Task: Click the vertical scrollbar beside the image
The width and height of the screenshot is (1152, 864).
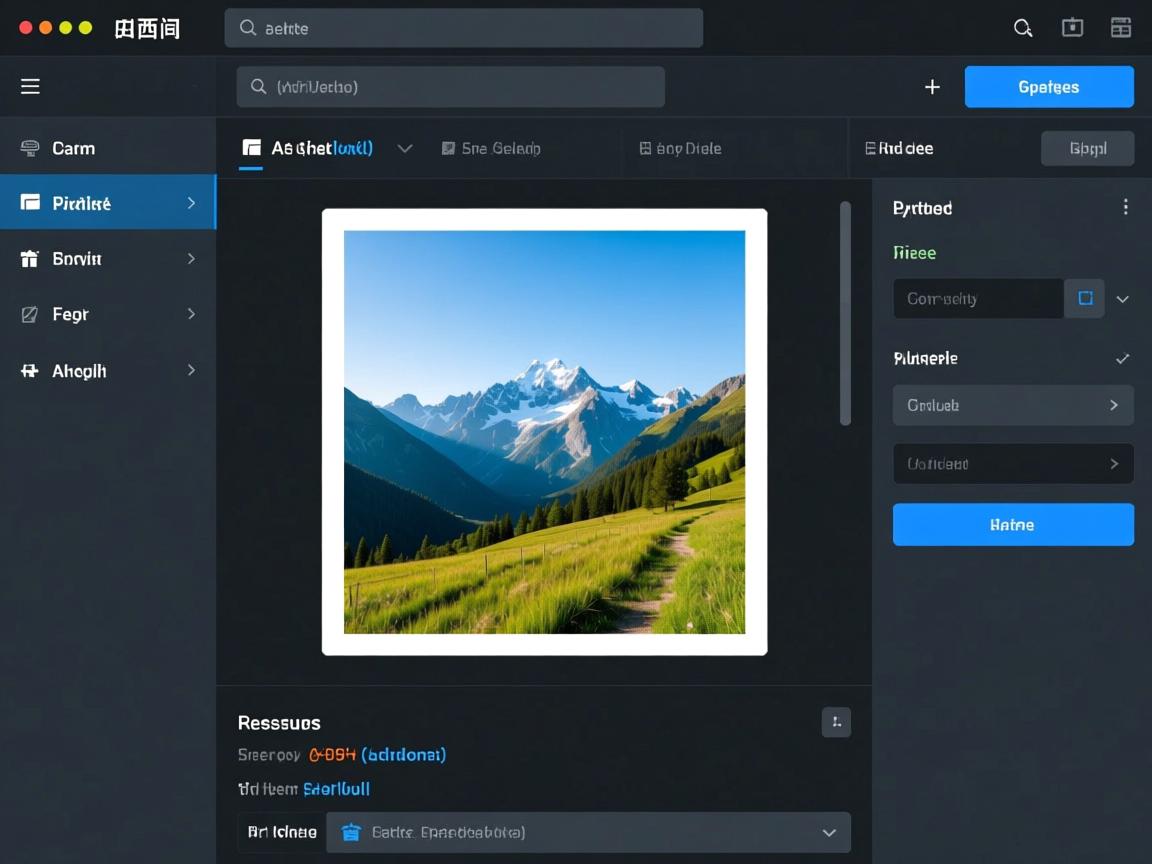Action: tap(845, 314)
